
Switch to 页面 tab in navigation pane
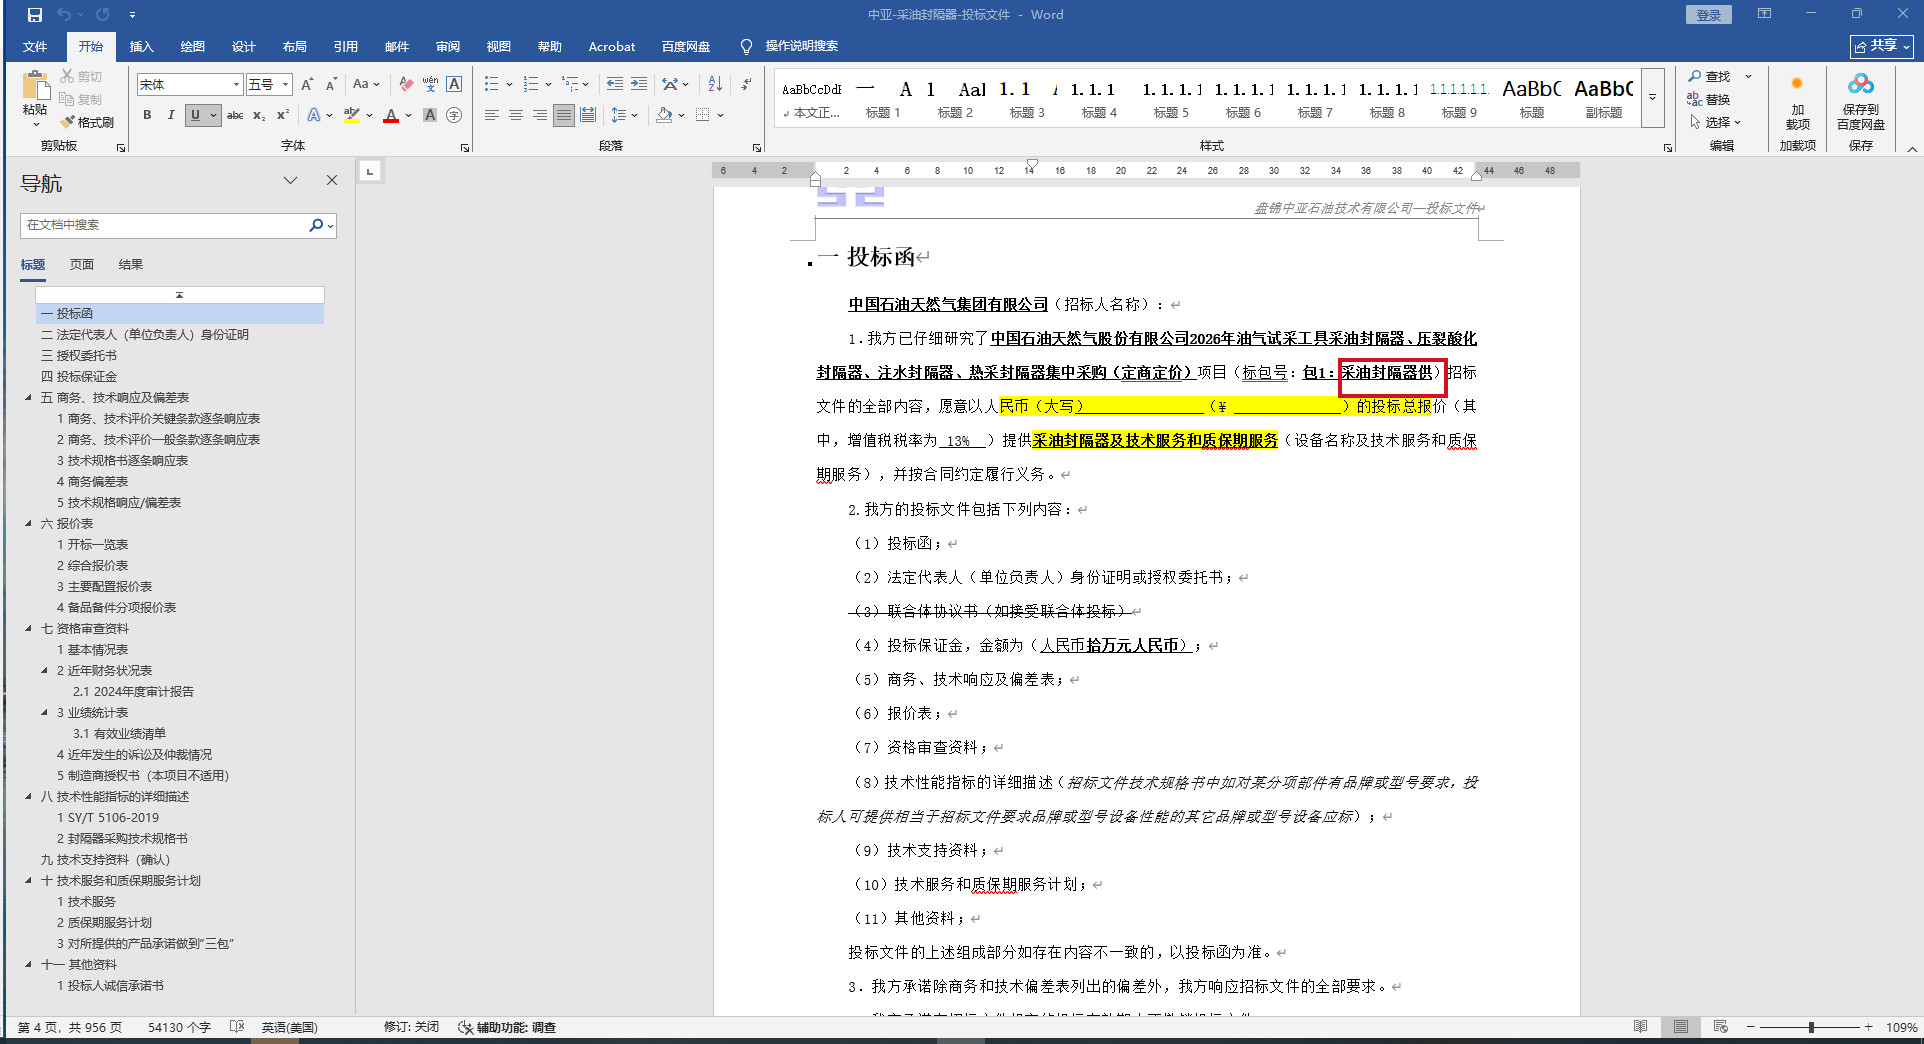click(x=82, y=265)
